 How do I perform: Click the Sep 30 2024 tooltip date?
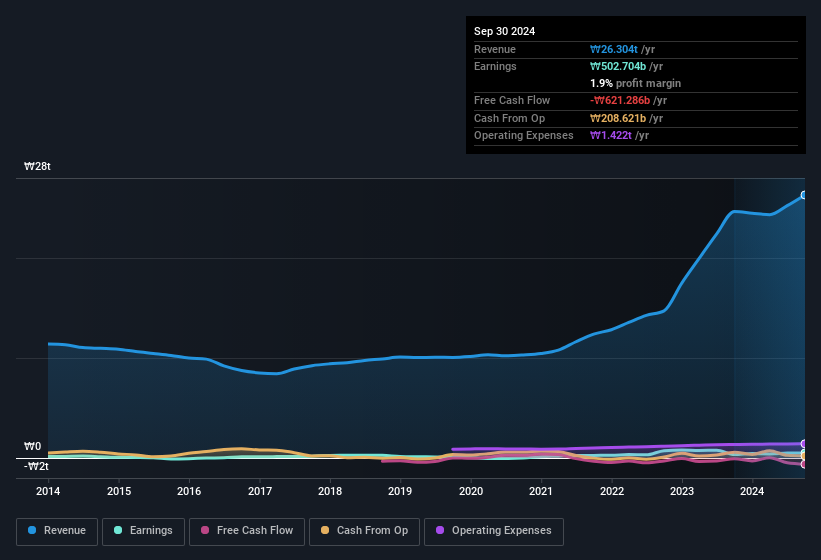tap(504, 31)
